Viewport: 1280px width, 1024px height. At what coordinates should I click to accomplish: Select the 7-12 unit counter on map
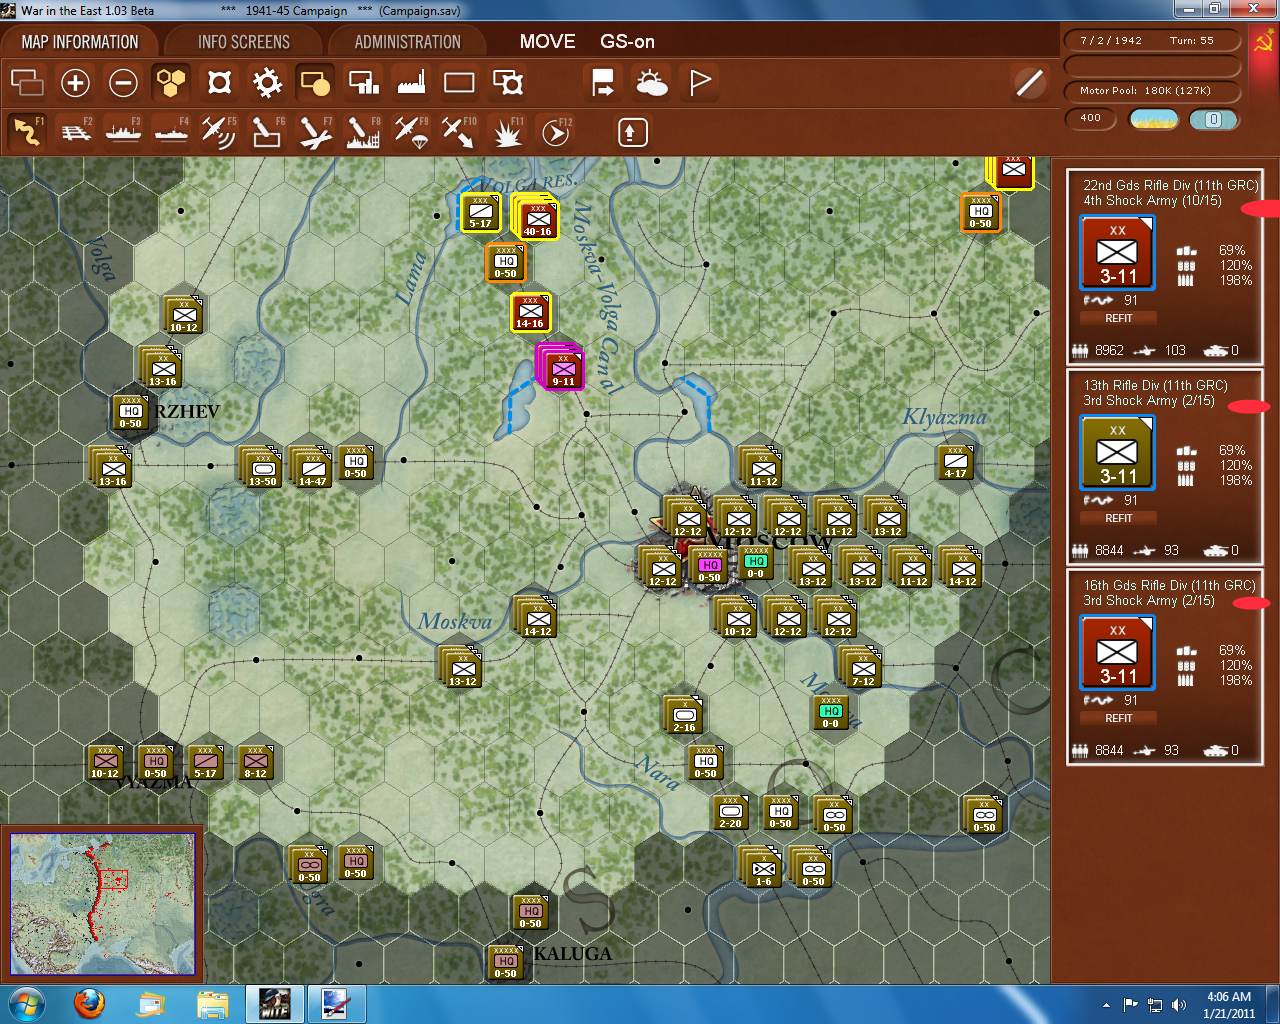(861, 668)
